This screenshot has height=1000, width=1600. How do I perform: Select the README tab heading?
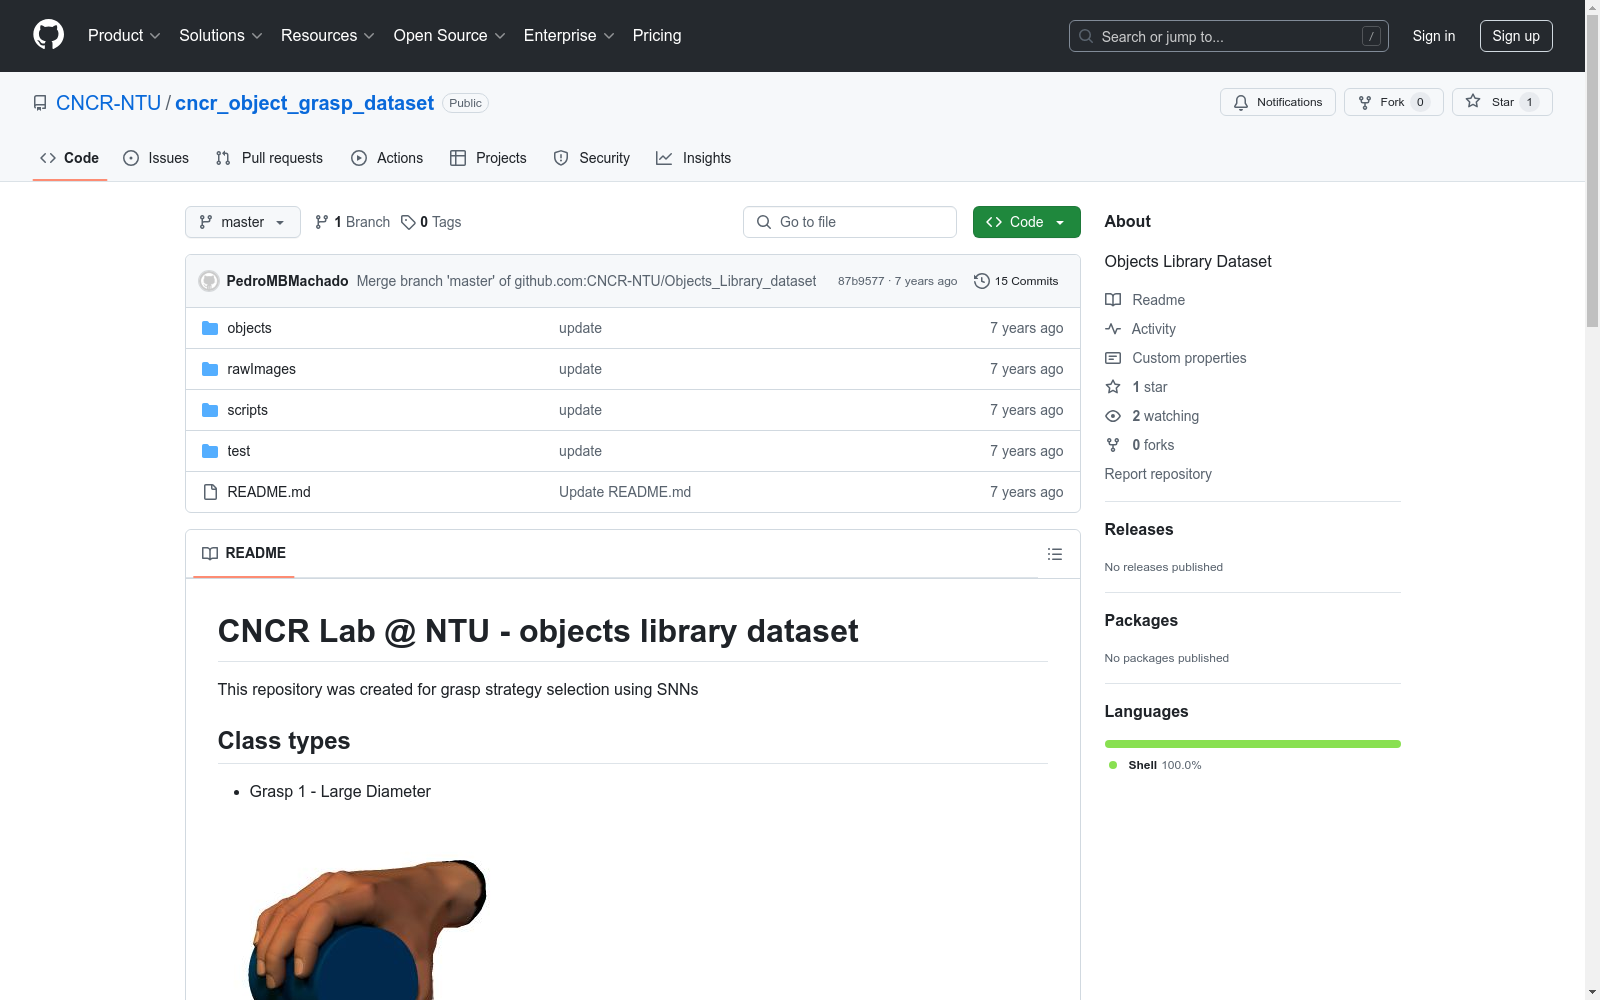click(x=244, y=553)
